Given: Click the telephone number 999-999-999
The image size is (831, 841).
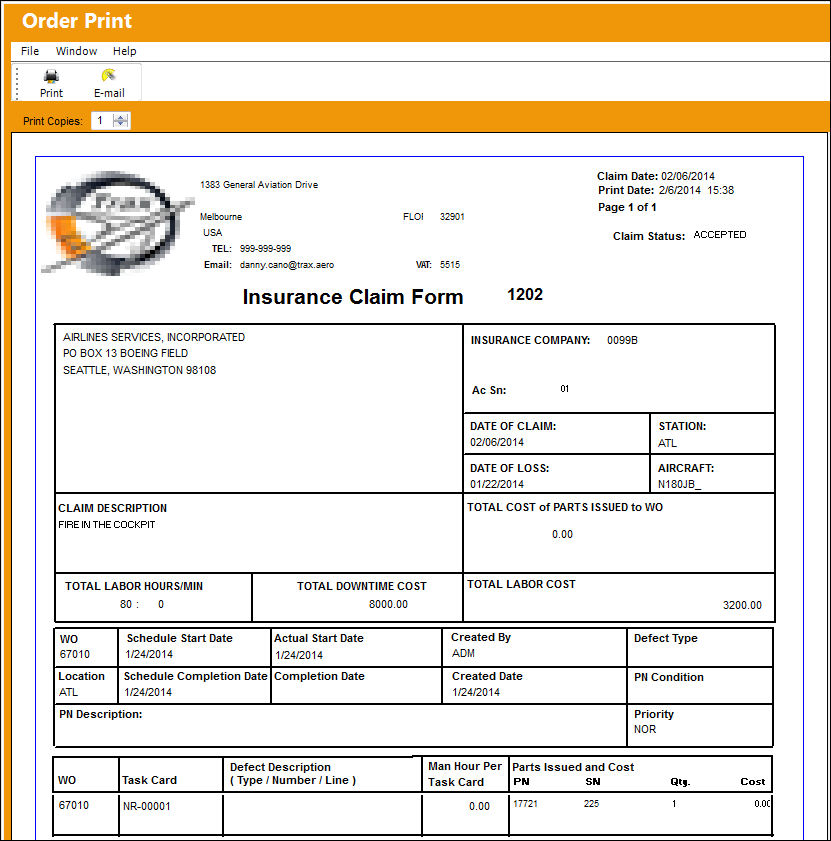Looking at the screenshot, I should click(x=265, y=249).
